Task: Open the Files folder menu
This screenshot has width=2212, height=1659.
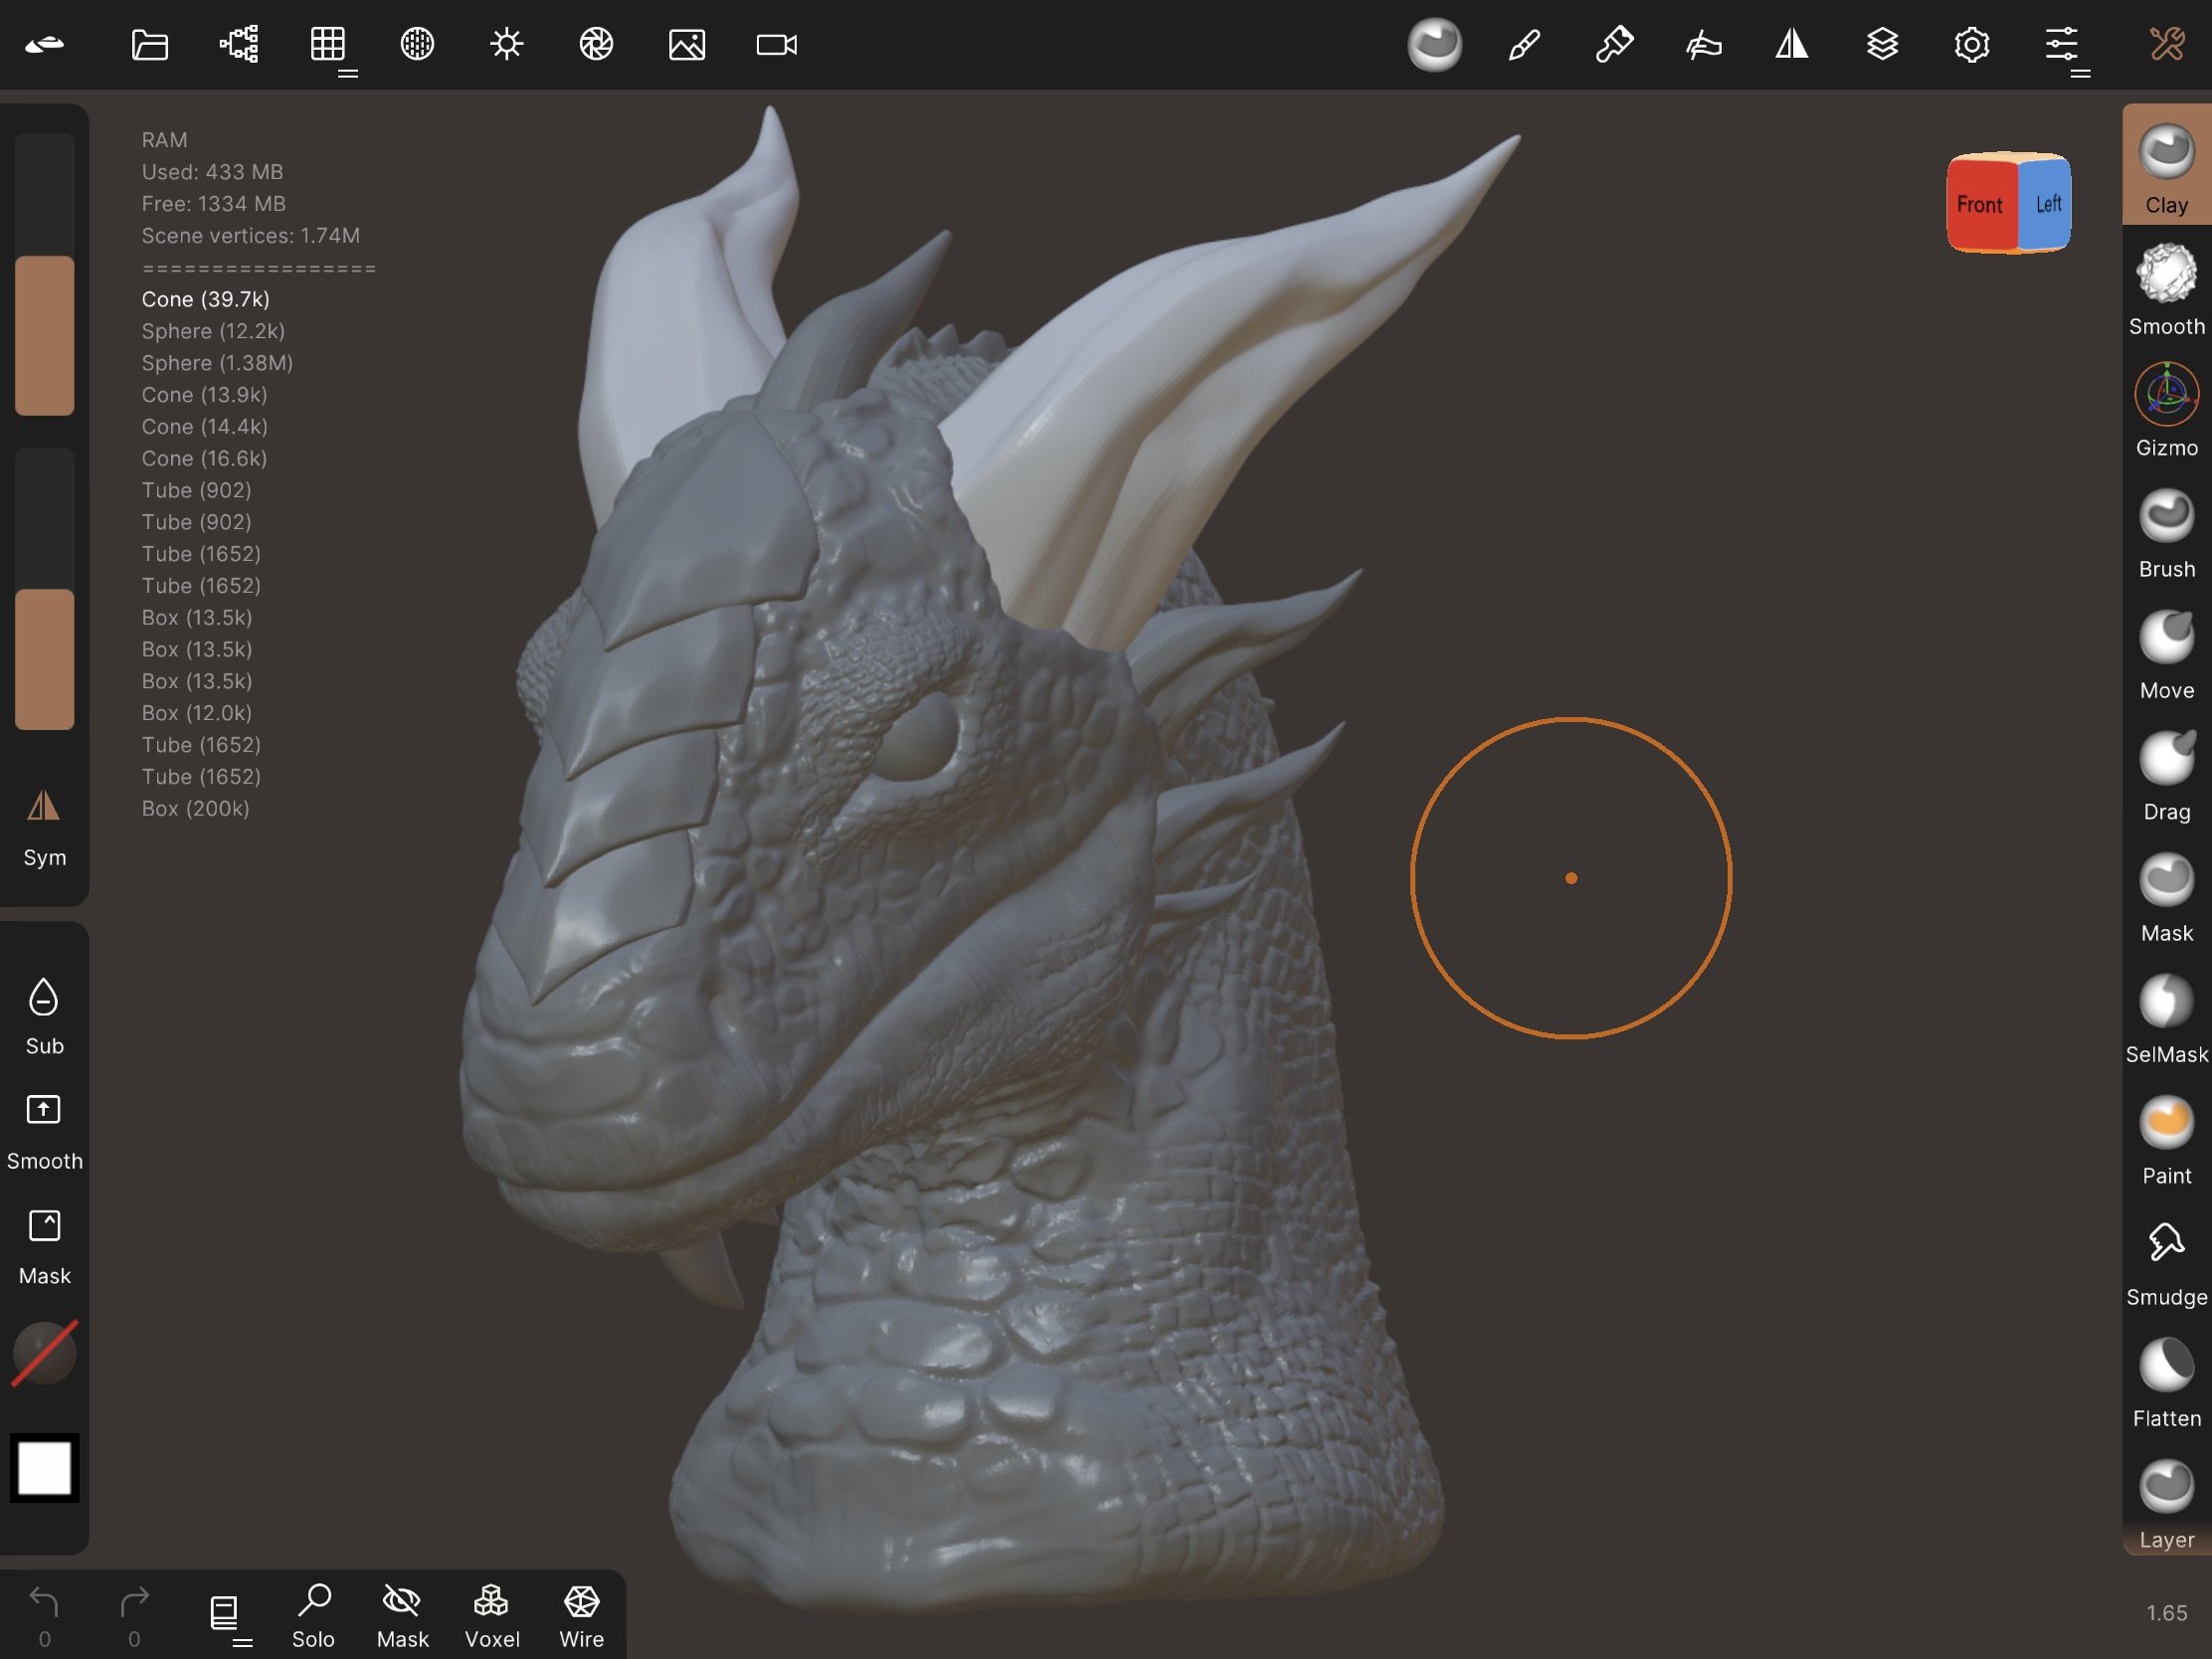Action: coord(149,44)
